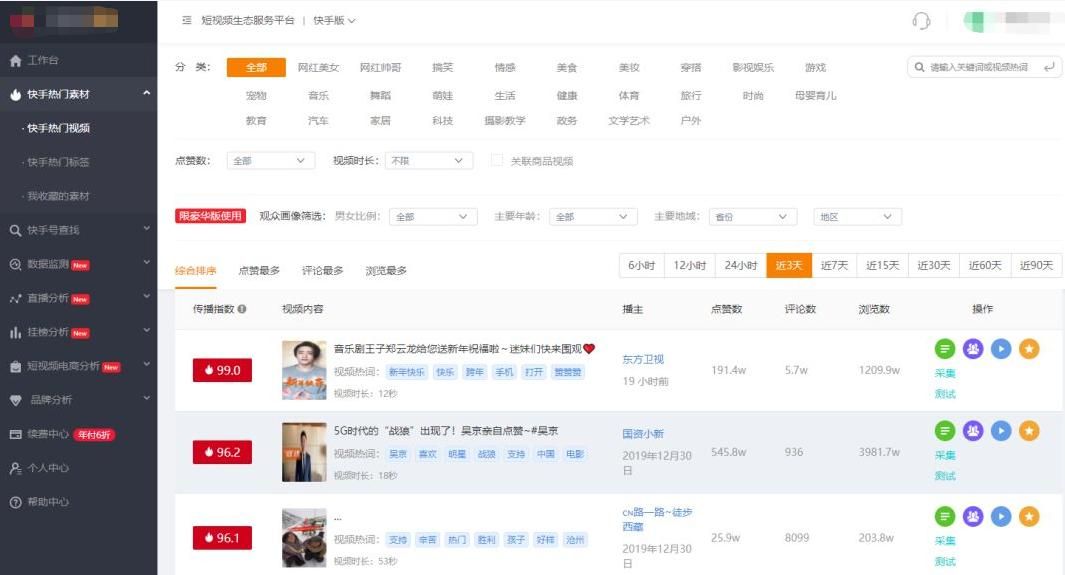Open 东方卫视 broadcaster link

point(643,359)
